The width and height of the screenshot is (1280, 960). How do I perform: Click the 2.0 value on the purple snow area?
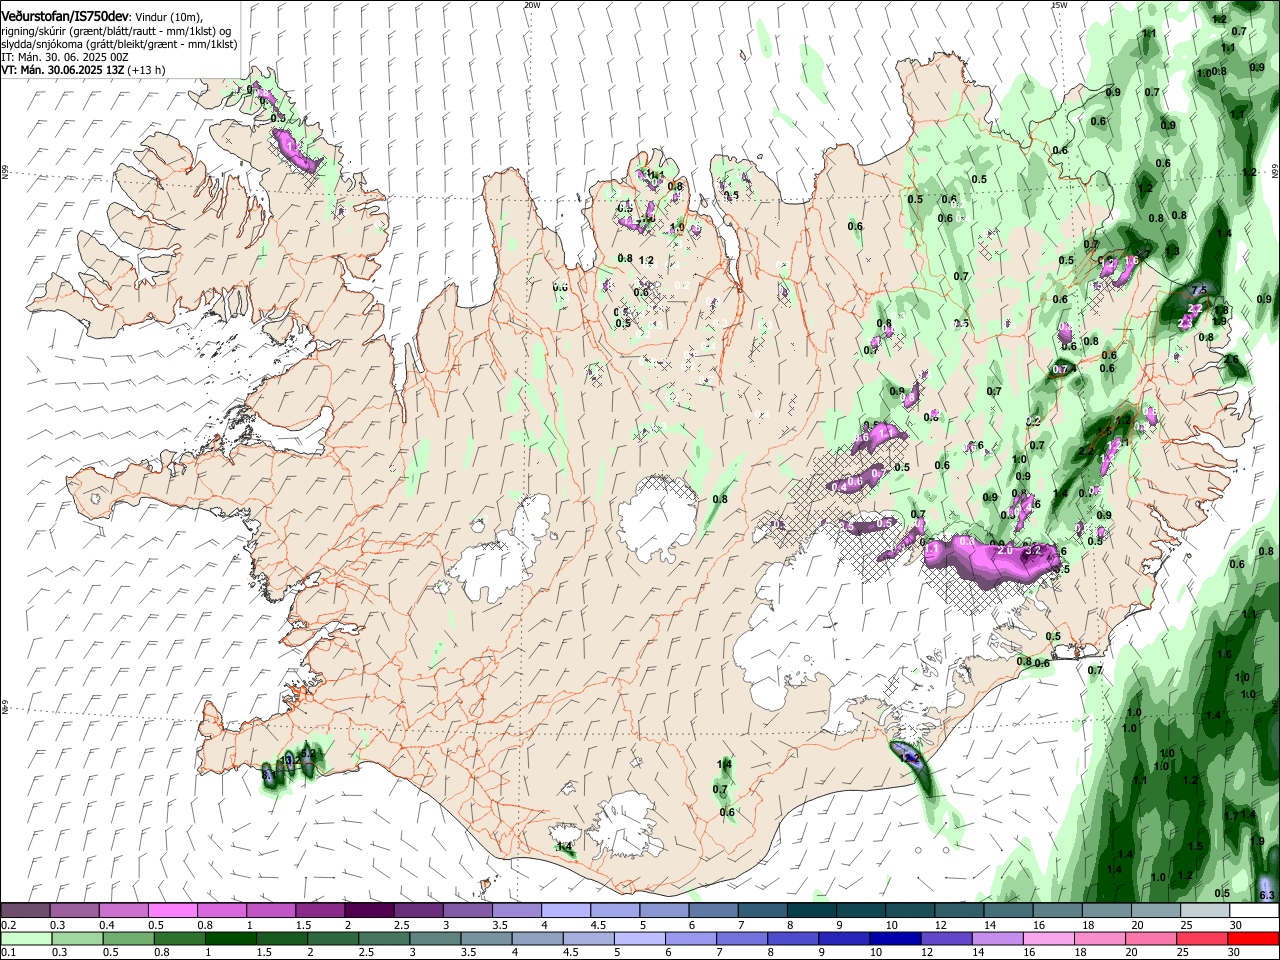point(1005,550)
